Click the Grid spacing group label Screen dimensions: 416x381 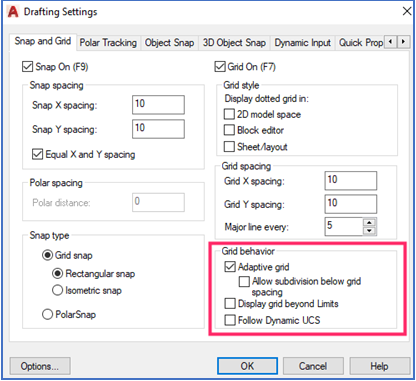[246, 166]
